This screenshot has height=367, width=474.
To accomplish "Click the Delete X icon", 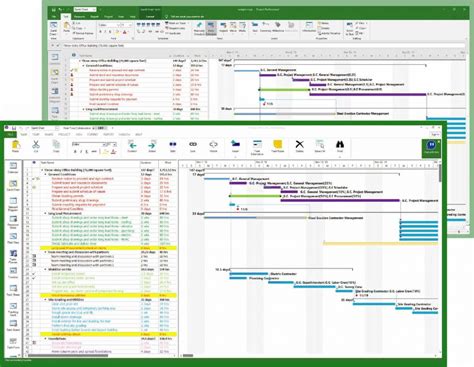I will pyautogui.click(x=299, y=144).
